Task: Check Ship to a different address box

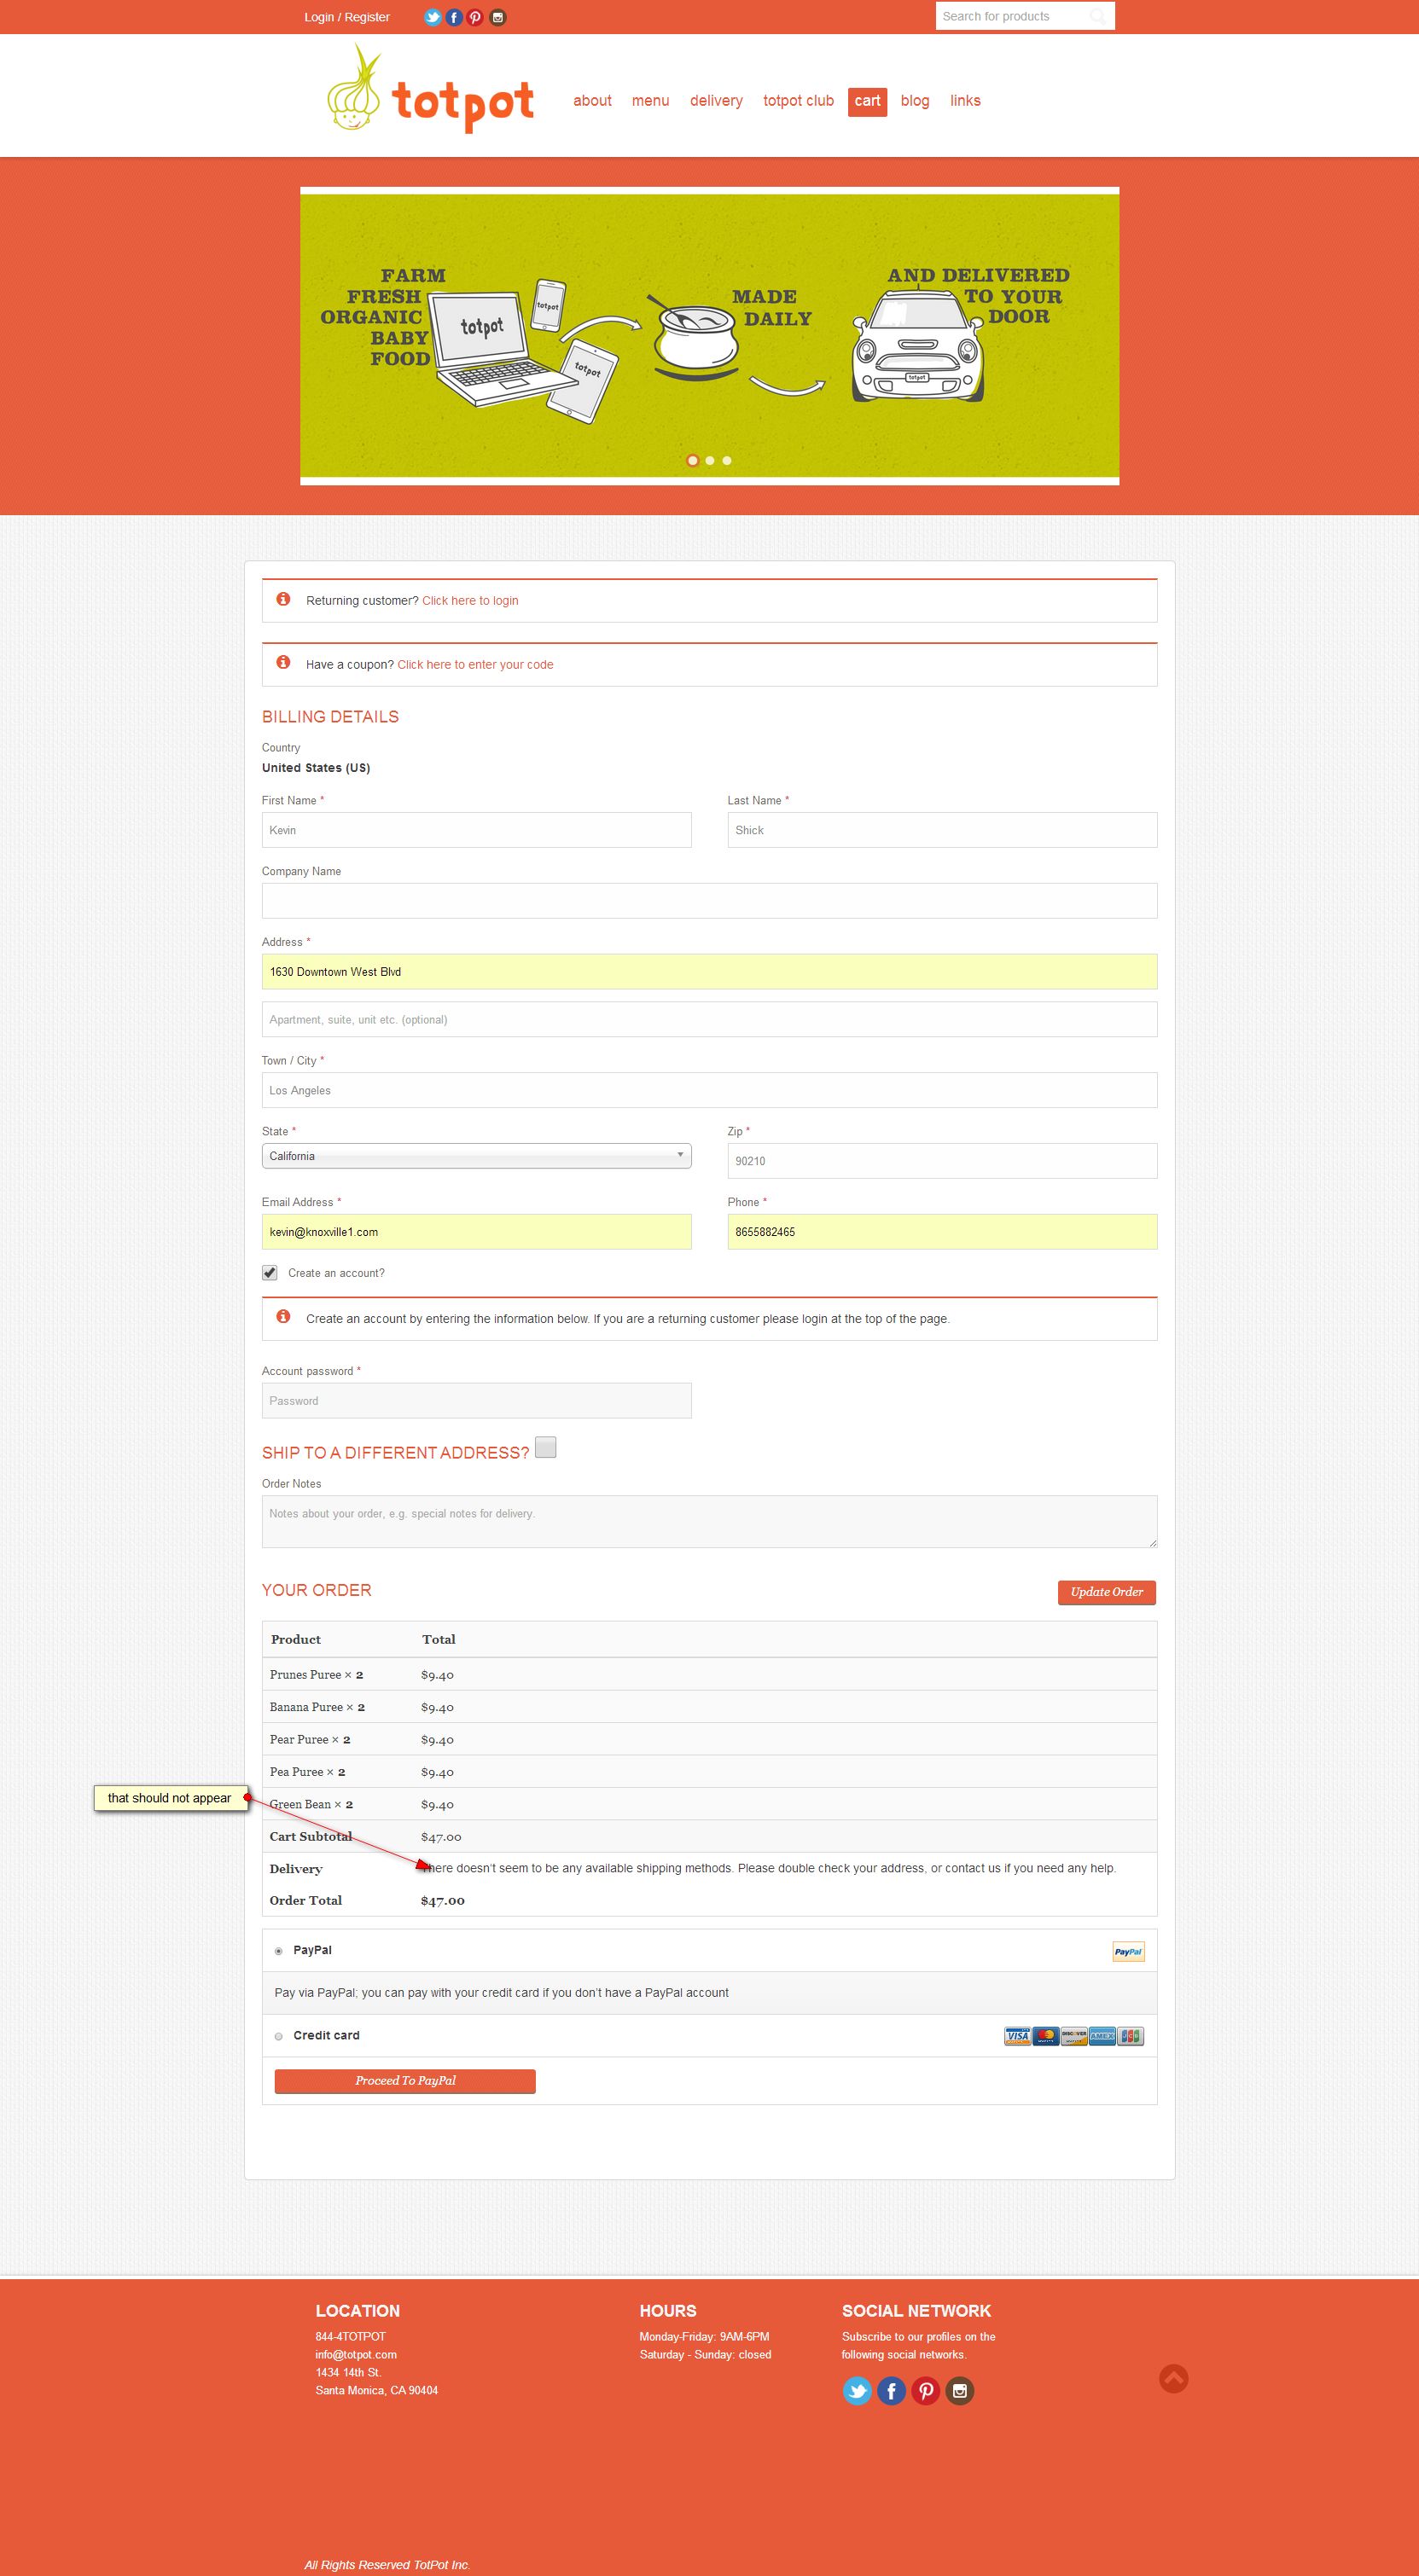Action: 545,1447
